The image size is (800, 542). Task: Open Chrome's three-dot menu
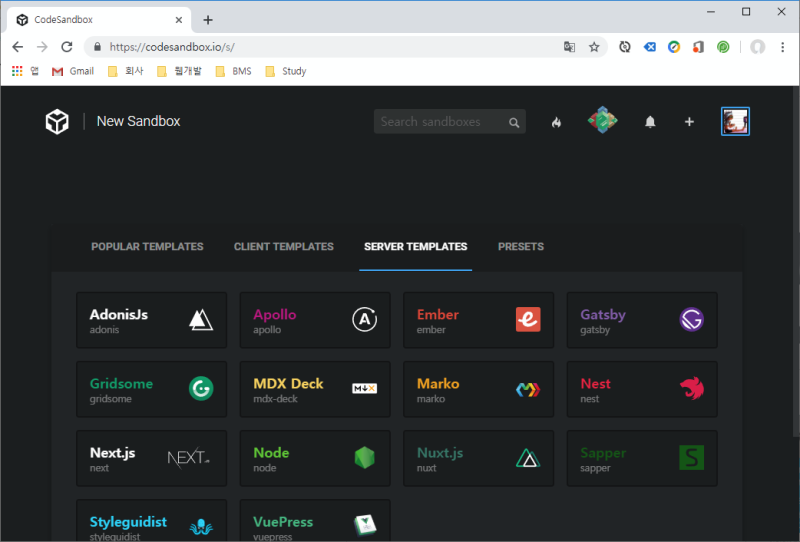pyautogui.click(x=783, y=47)
